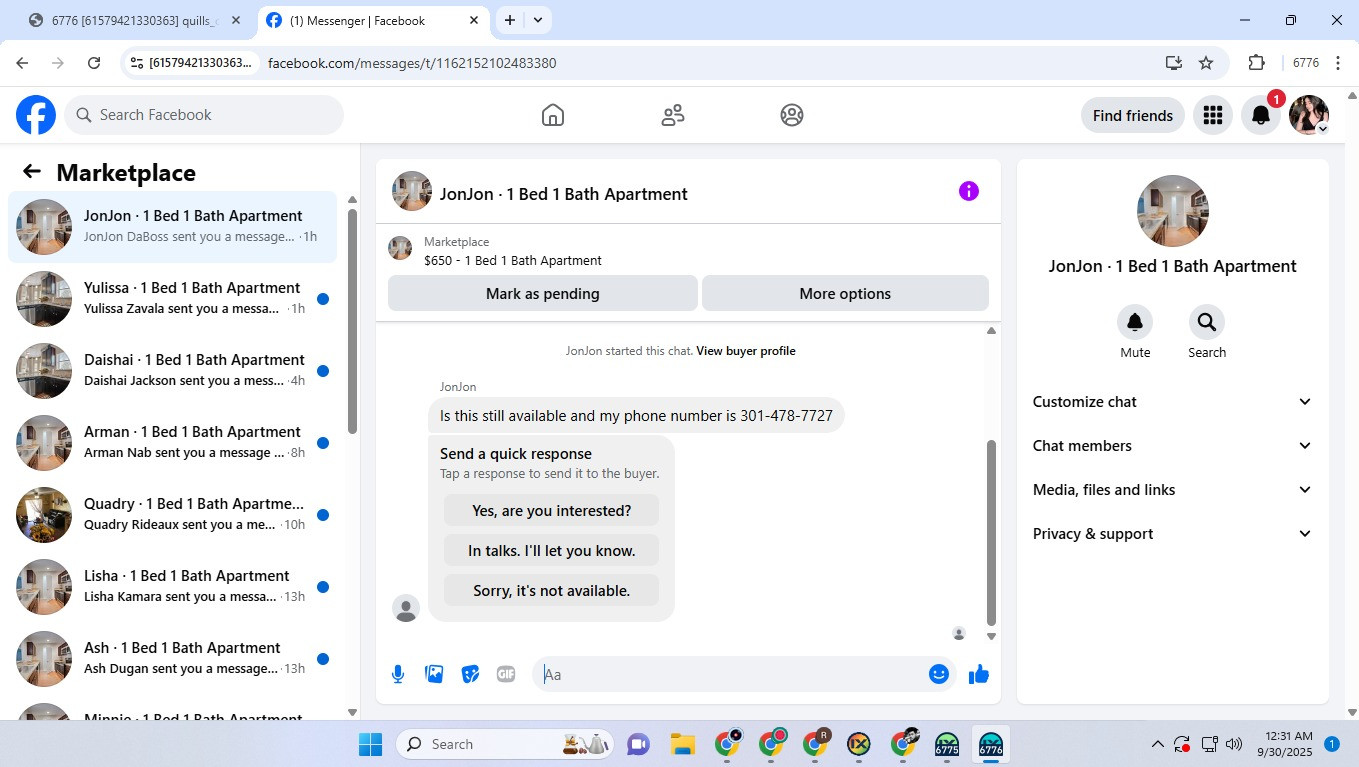Open the Friends icon in top navigation
Viewport: 1359px width, 767px height.
point(673,115)
